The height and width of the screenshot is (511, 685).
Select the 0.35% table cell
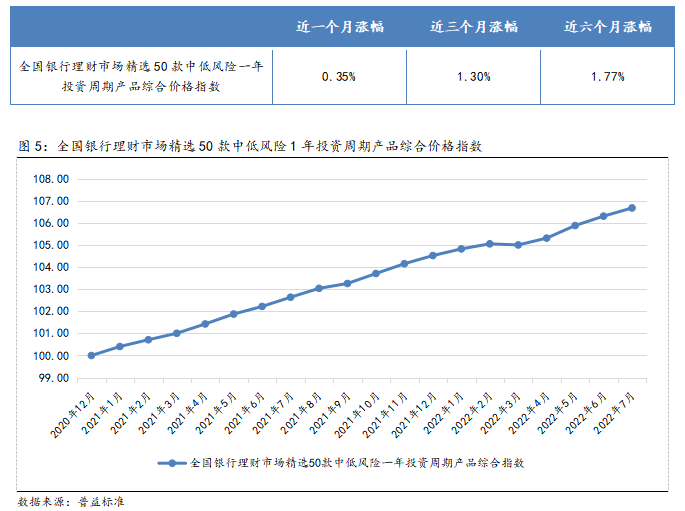coord(340,76)
